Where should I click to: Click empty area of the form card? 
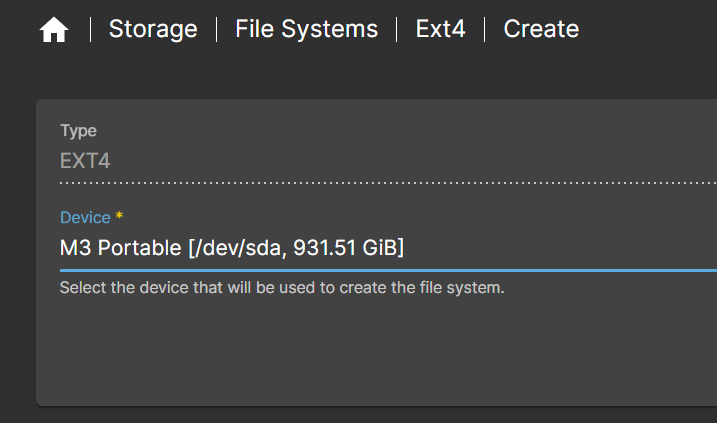(x=366, y=352)
